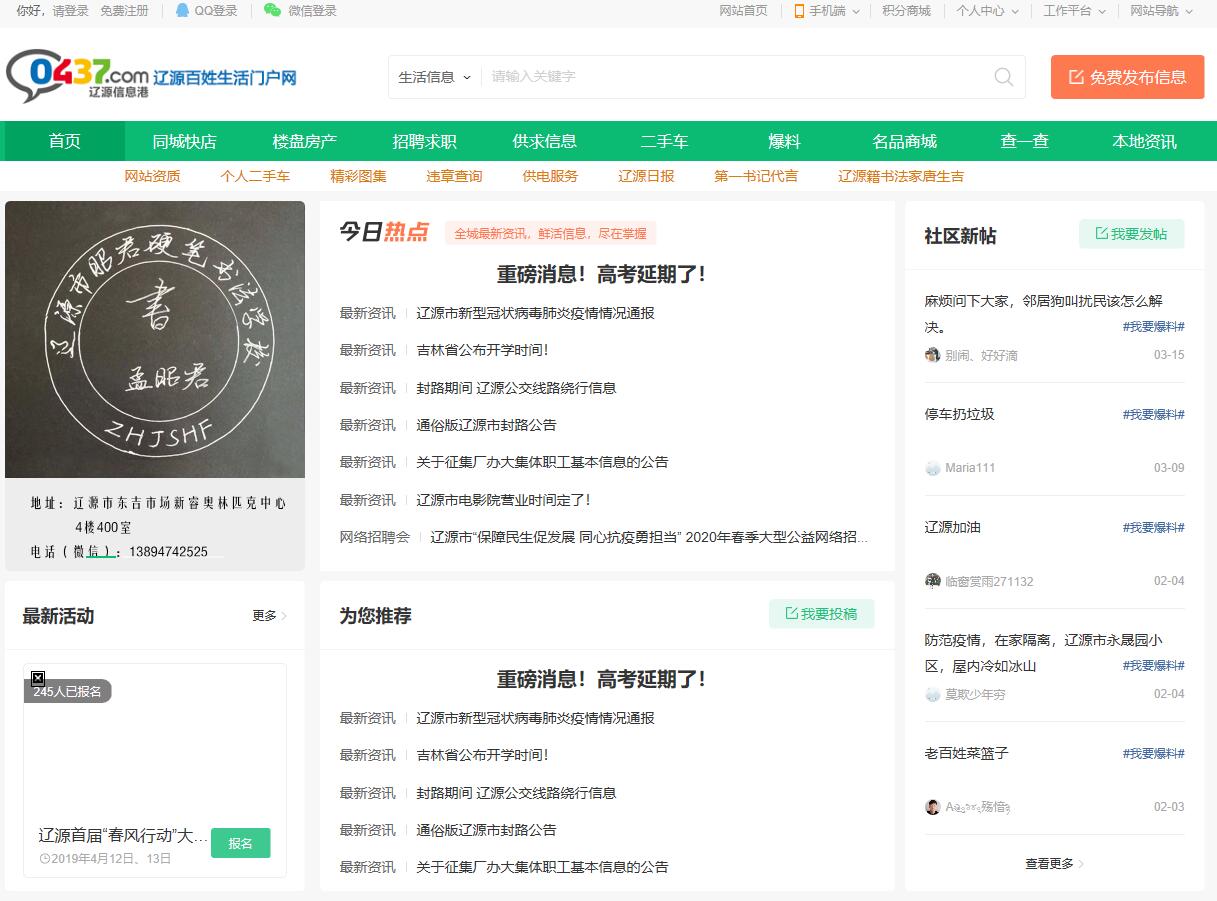Expand the 个人中心 dropdown menu
Screen dimensions: 1217x901
pyautogui.click(x=987, y=11)
